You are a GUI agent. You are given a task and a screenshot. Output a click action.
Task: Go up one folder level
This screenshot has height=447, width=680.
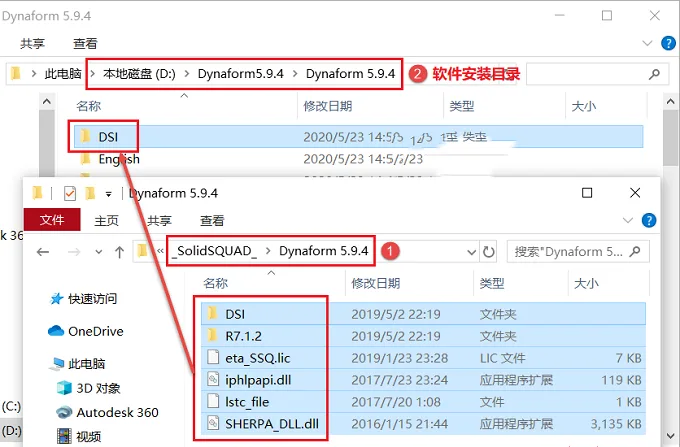[120, 252]
